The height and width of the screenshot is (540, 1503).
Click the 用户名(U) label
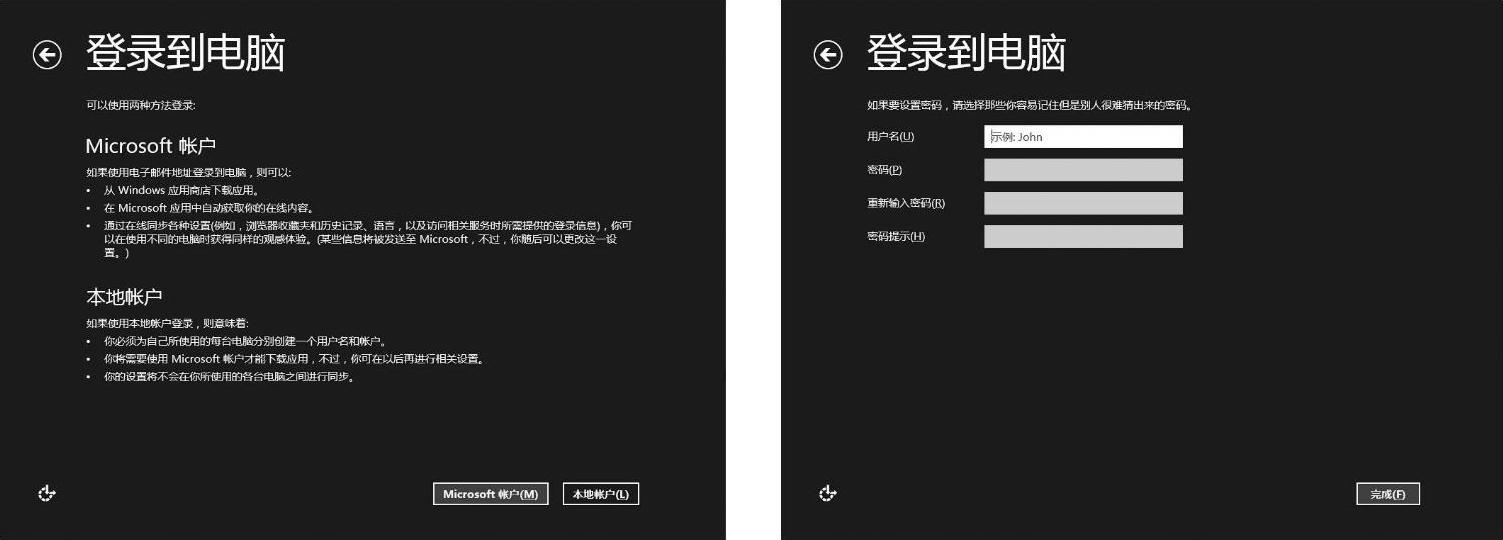tap(890, 137)
